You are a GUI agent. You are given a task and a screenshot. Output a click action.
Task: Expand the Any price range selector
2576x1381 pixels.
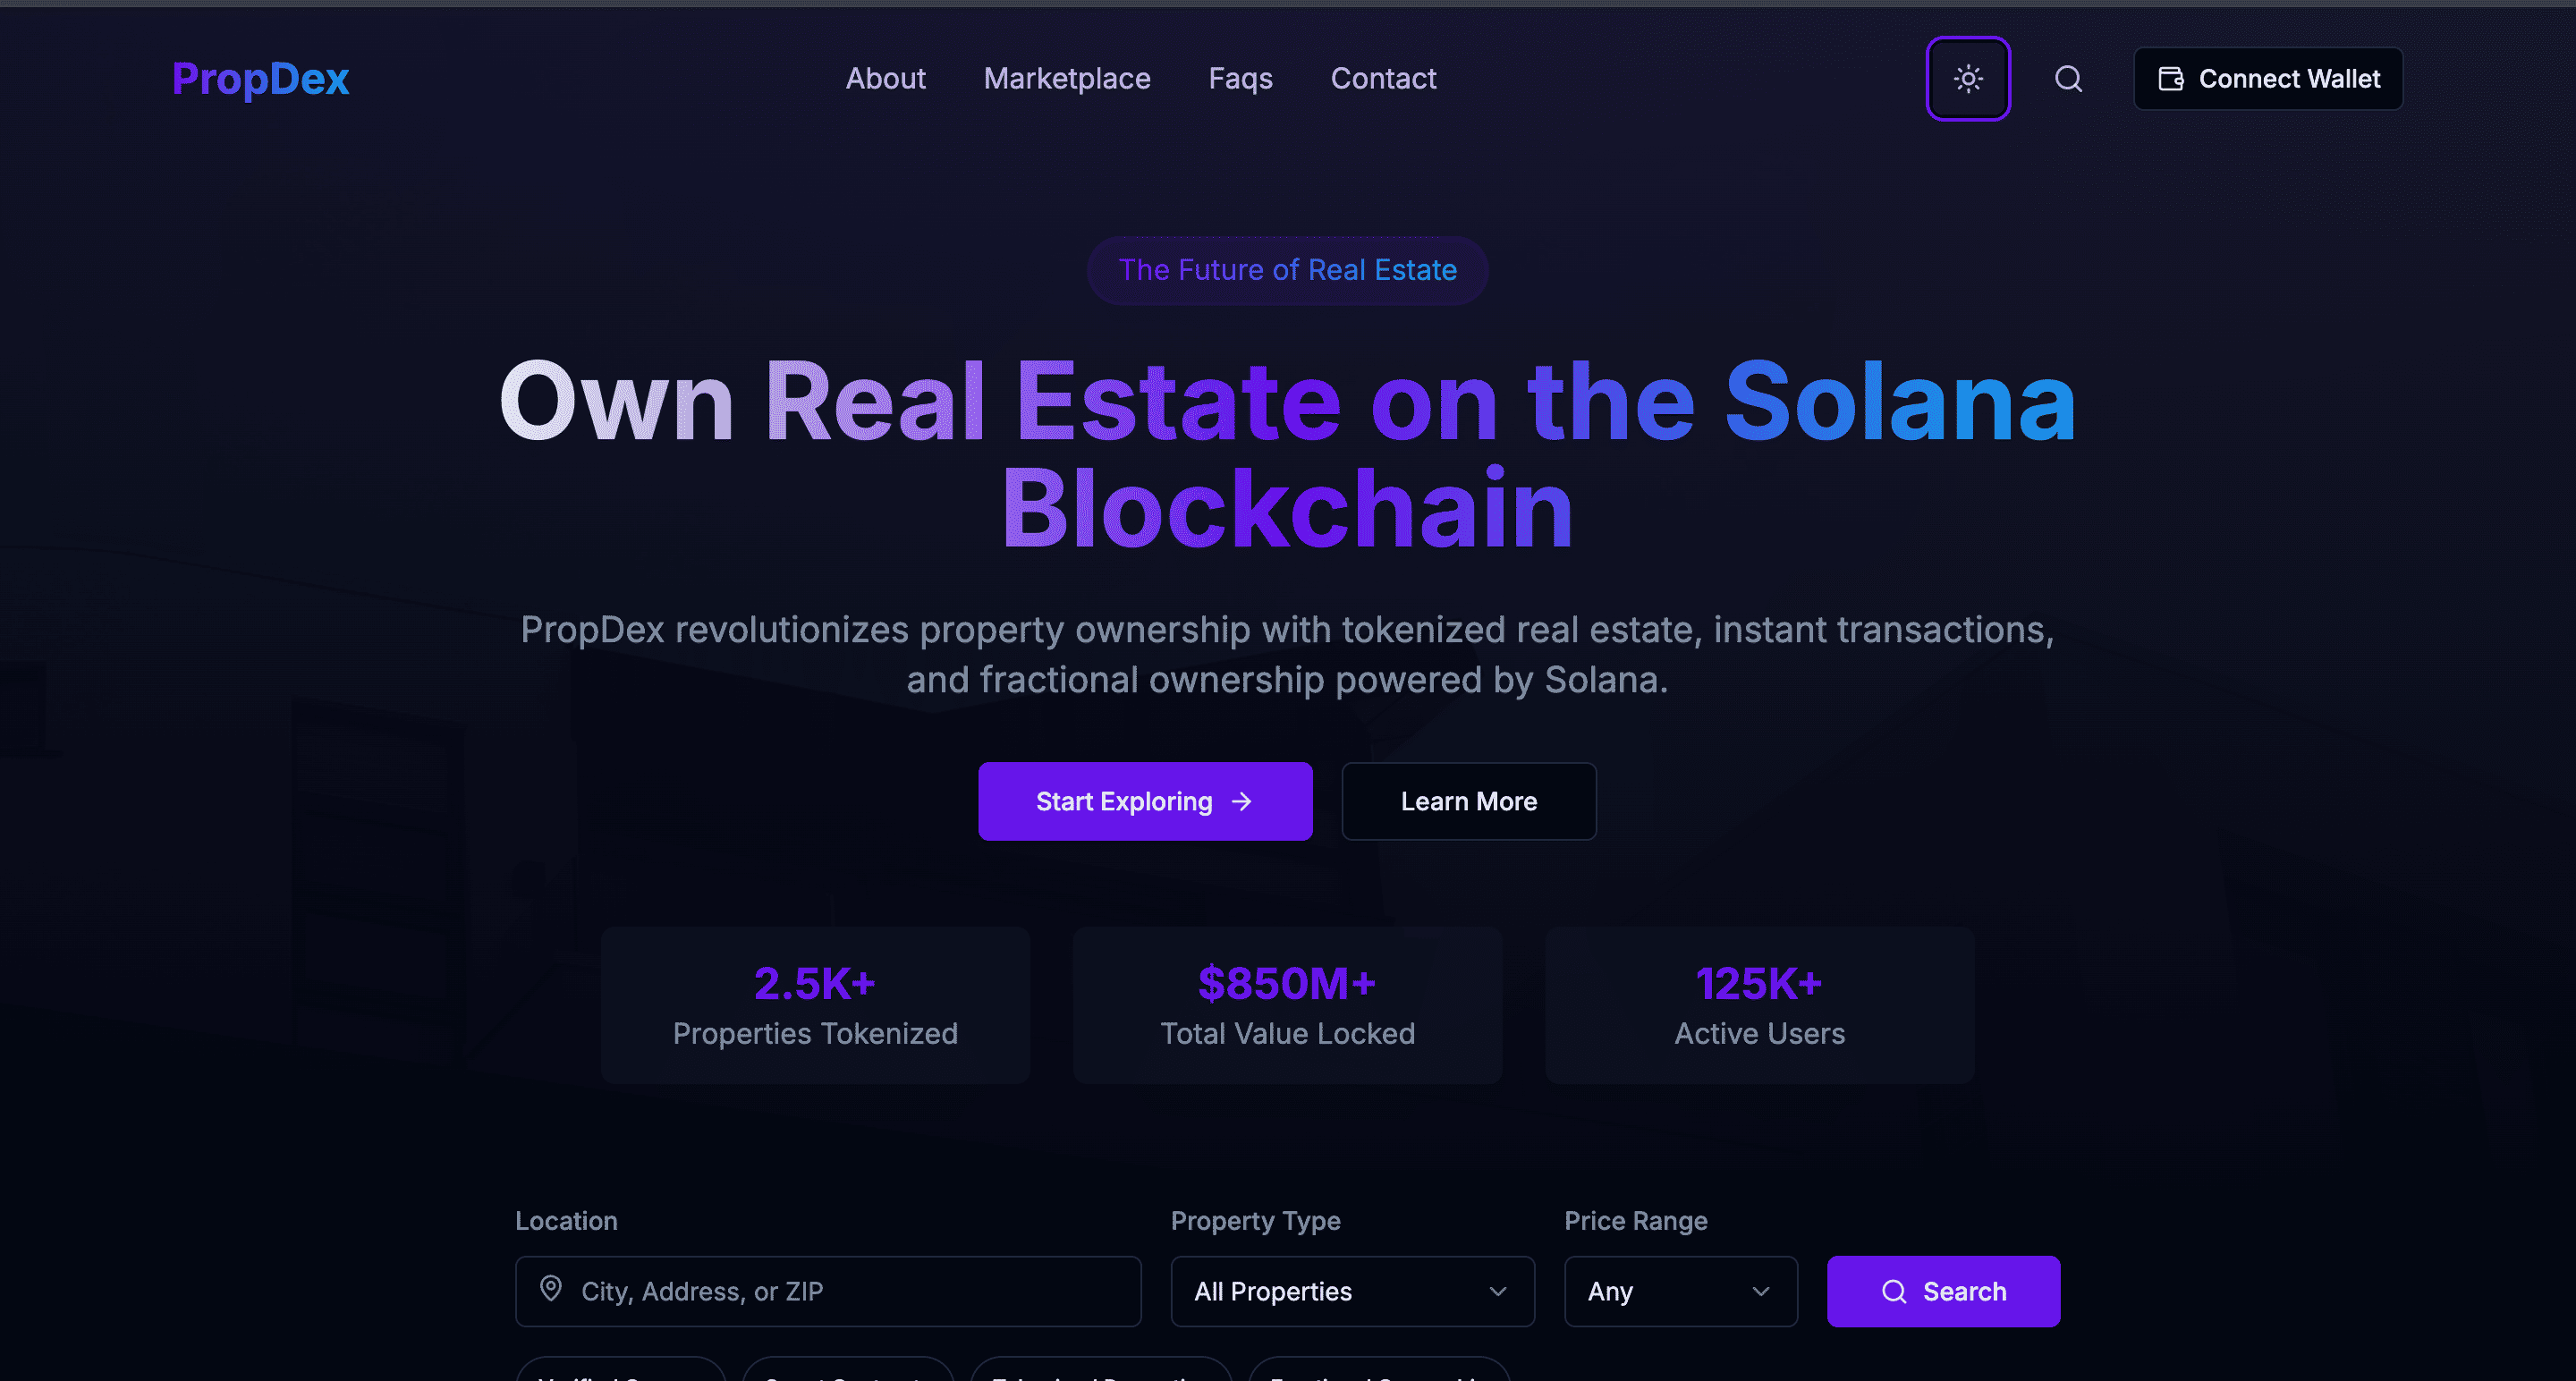1680,1291
